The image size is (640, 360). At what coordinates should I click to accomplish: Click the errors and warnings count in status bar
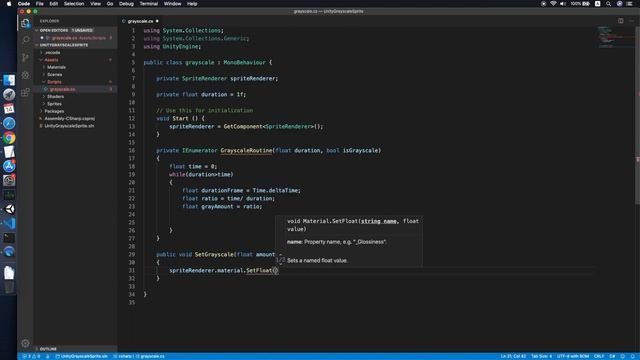click(31, 356)
